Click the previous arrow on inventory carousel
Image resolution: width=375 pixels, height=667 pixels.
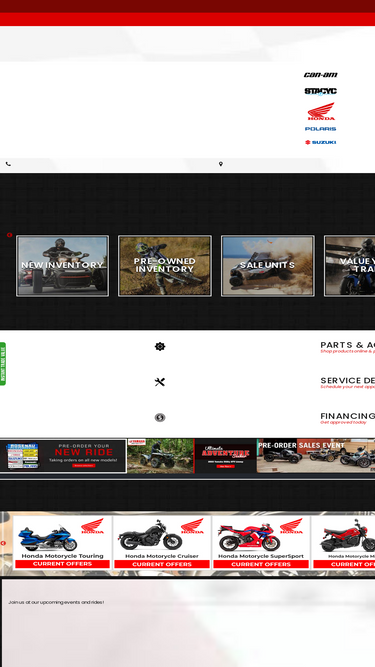(9, 235)
